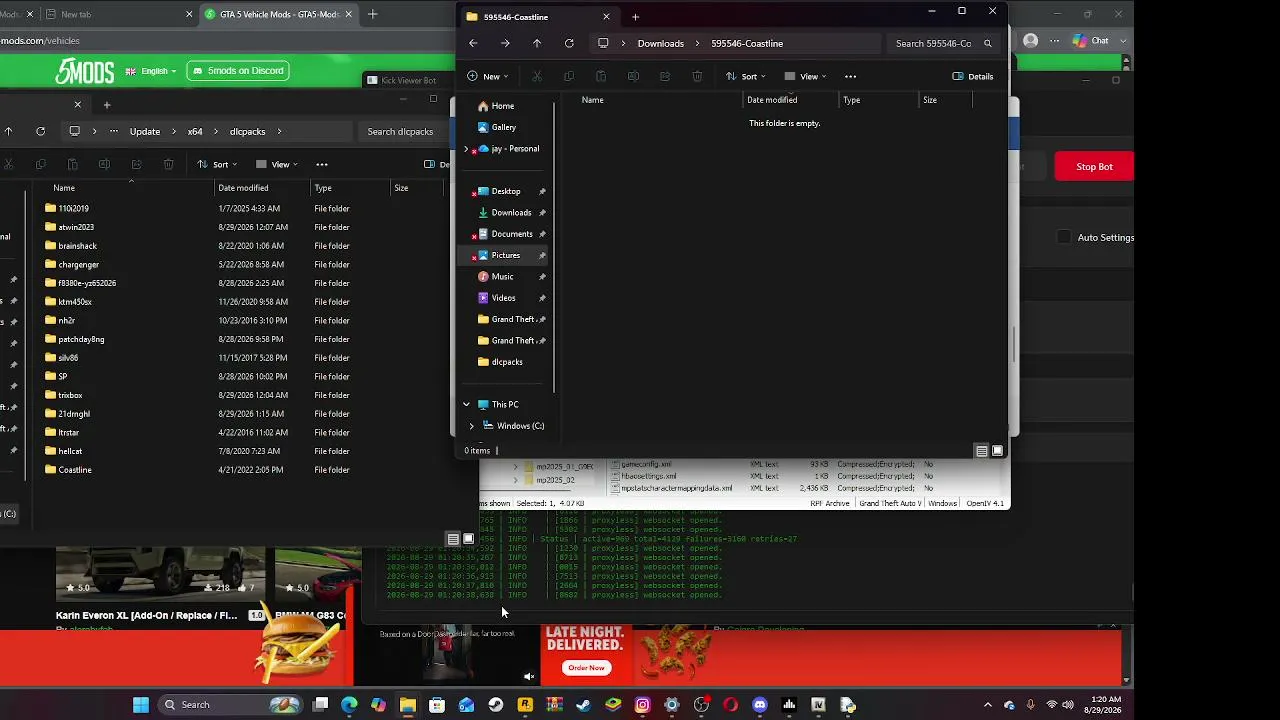Select the Coastline folder in dlcpacks
The height and width of the screenshot is (720, 1280).
click(x=74, y=470)
